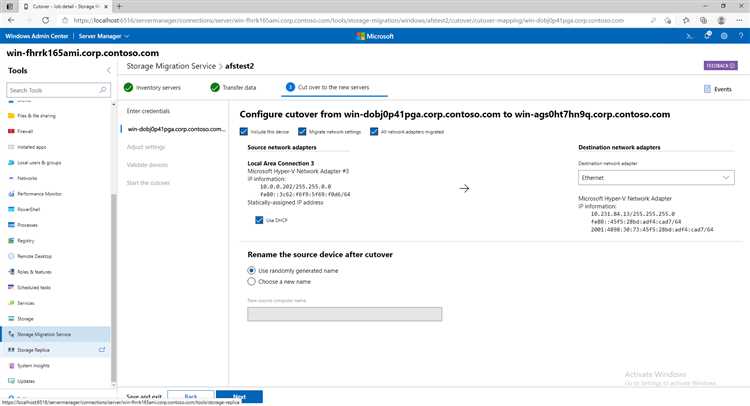Open browser more options menu
Image resolution: width=750 pixels, height=406 pixels.
739,20
